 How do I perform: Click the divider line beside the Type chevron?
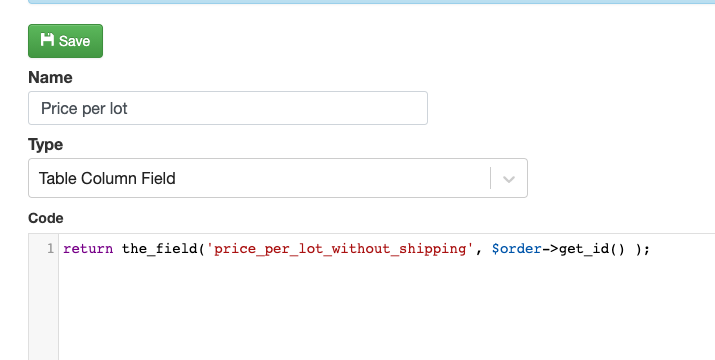[x=491, y=178]
